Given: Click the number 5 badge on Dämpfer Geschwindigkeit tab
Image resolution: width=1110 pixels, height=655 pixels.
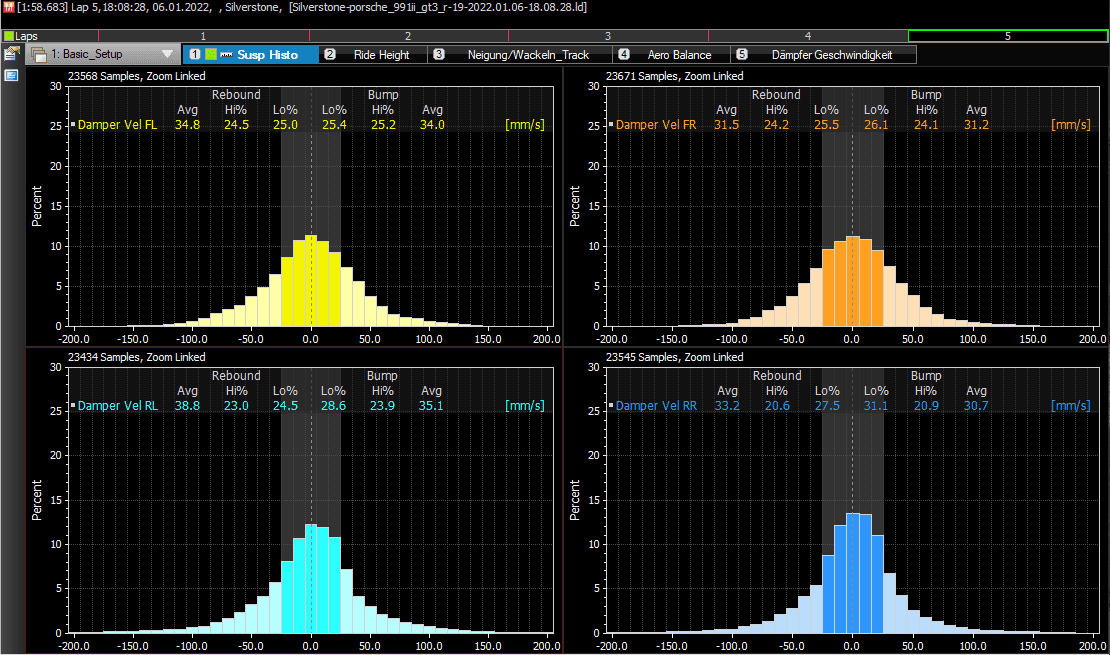Looking at the screenshot, I should tap(742, 55).
